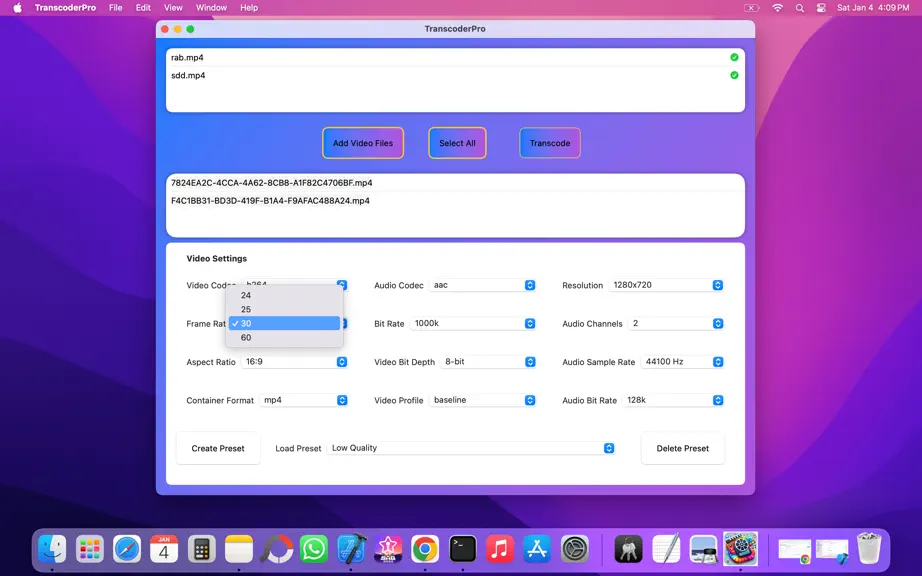Click the Delete Preset button

click(x=683, y=448)
